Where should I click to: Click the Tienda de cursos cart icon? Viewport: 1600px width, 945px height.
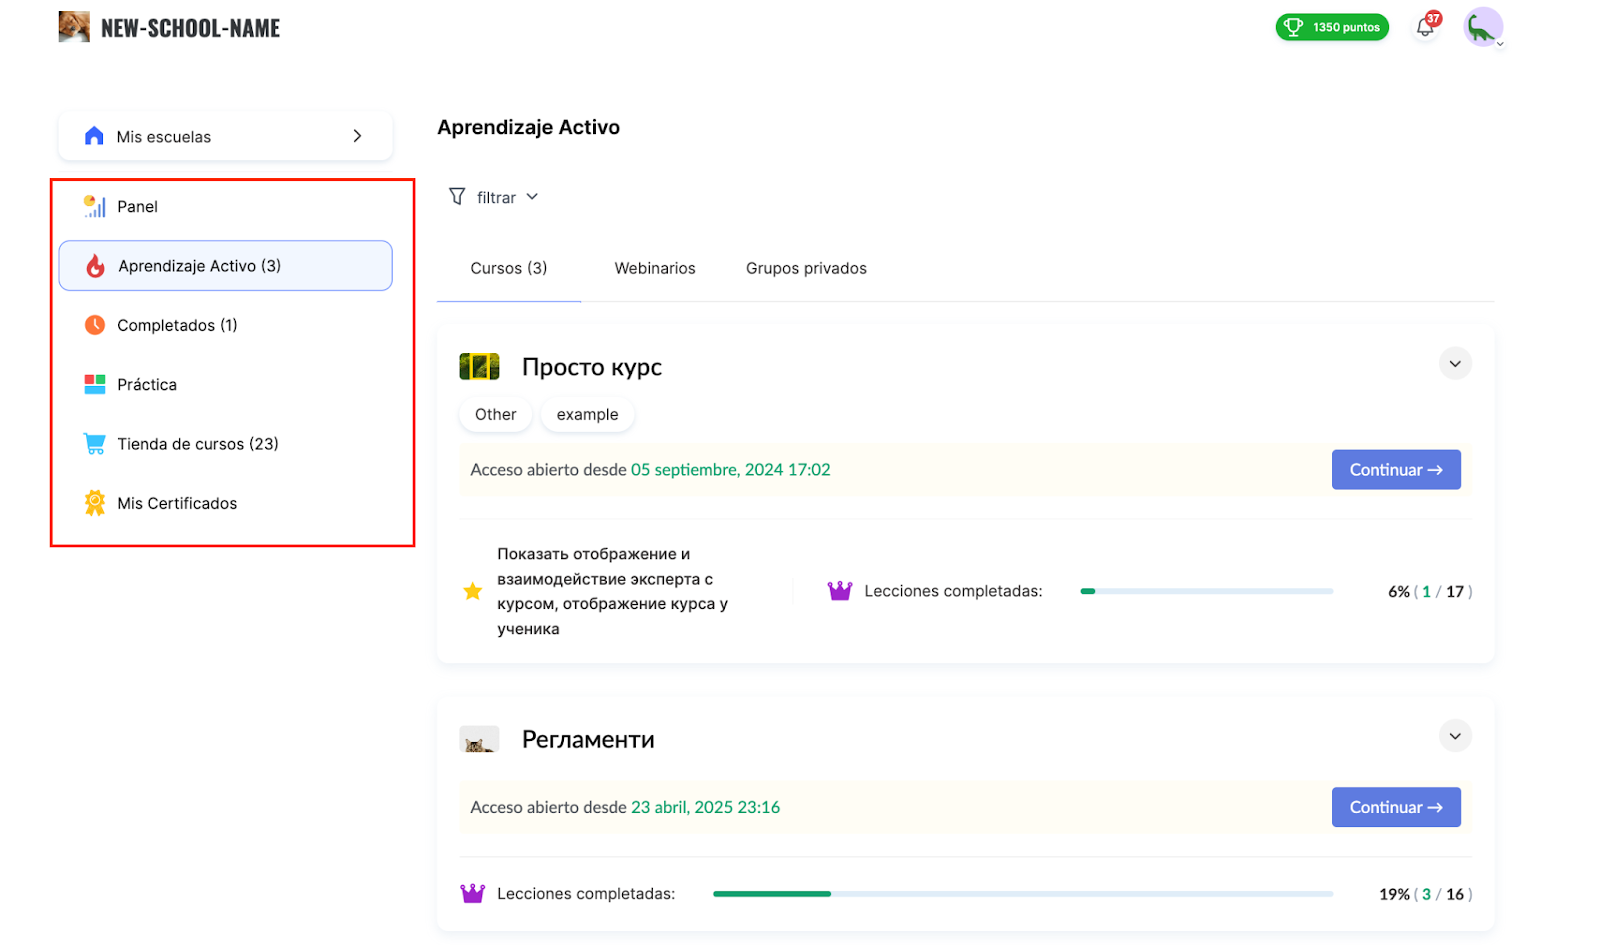click(95, 444)
